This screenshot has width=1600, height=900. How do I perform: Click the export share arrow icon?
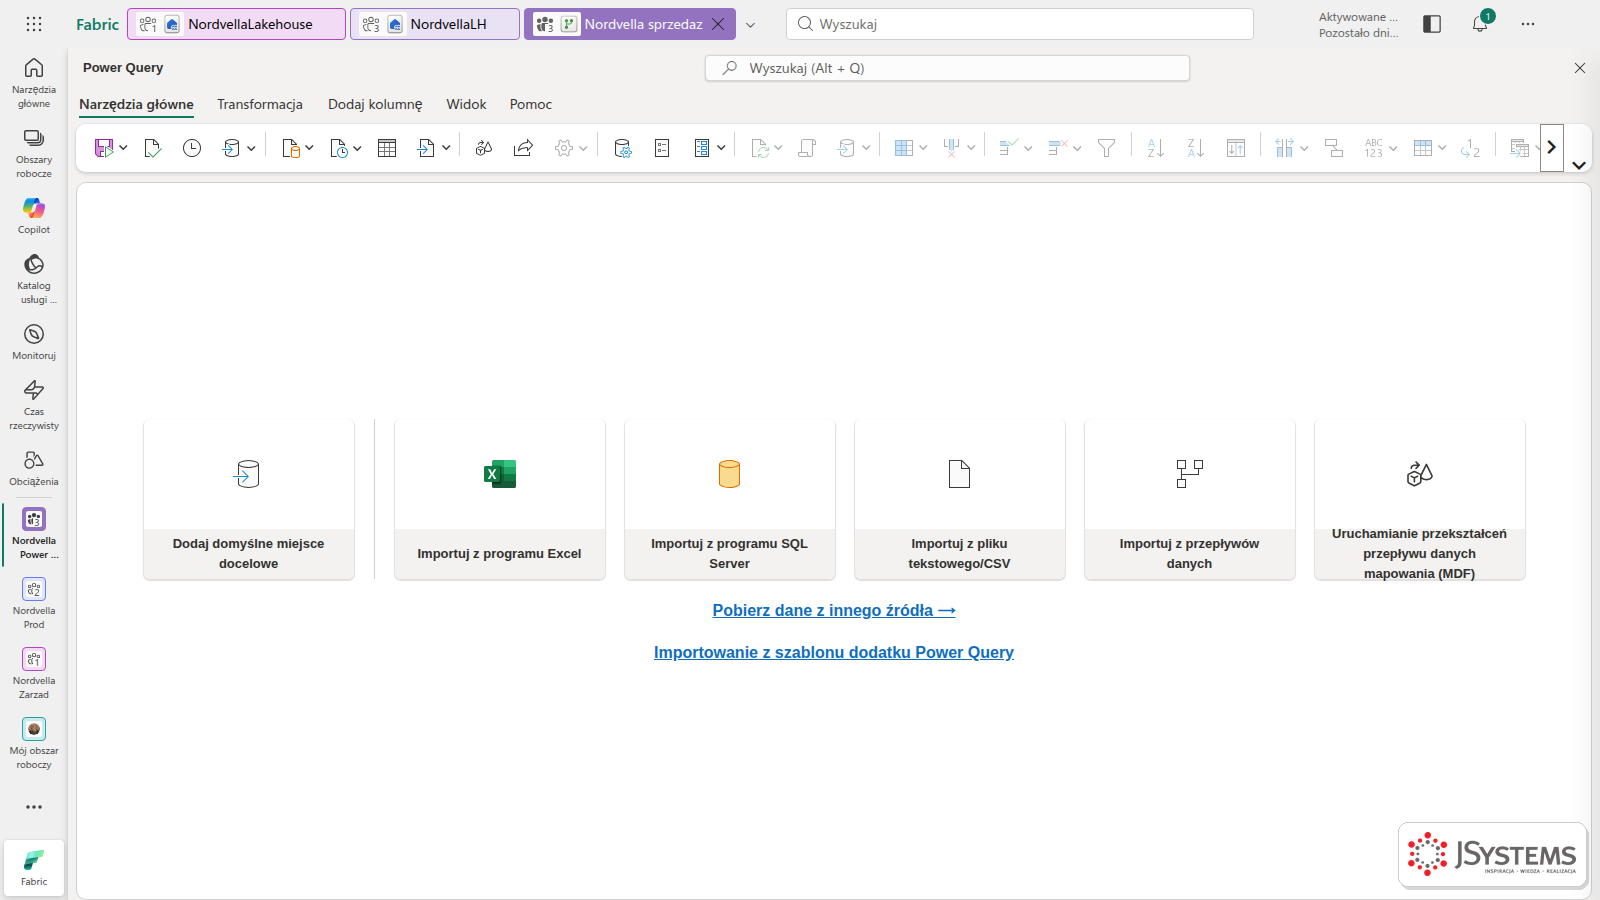(x=523, y=148)
